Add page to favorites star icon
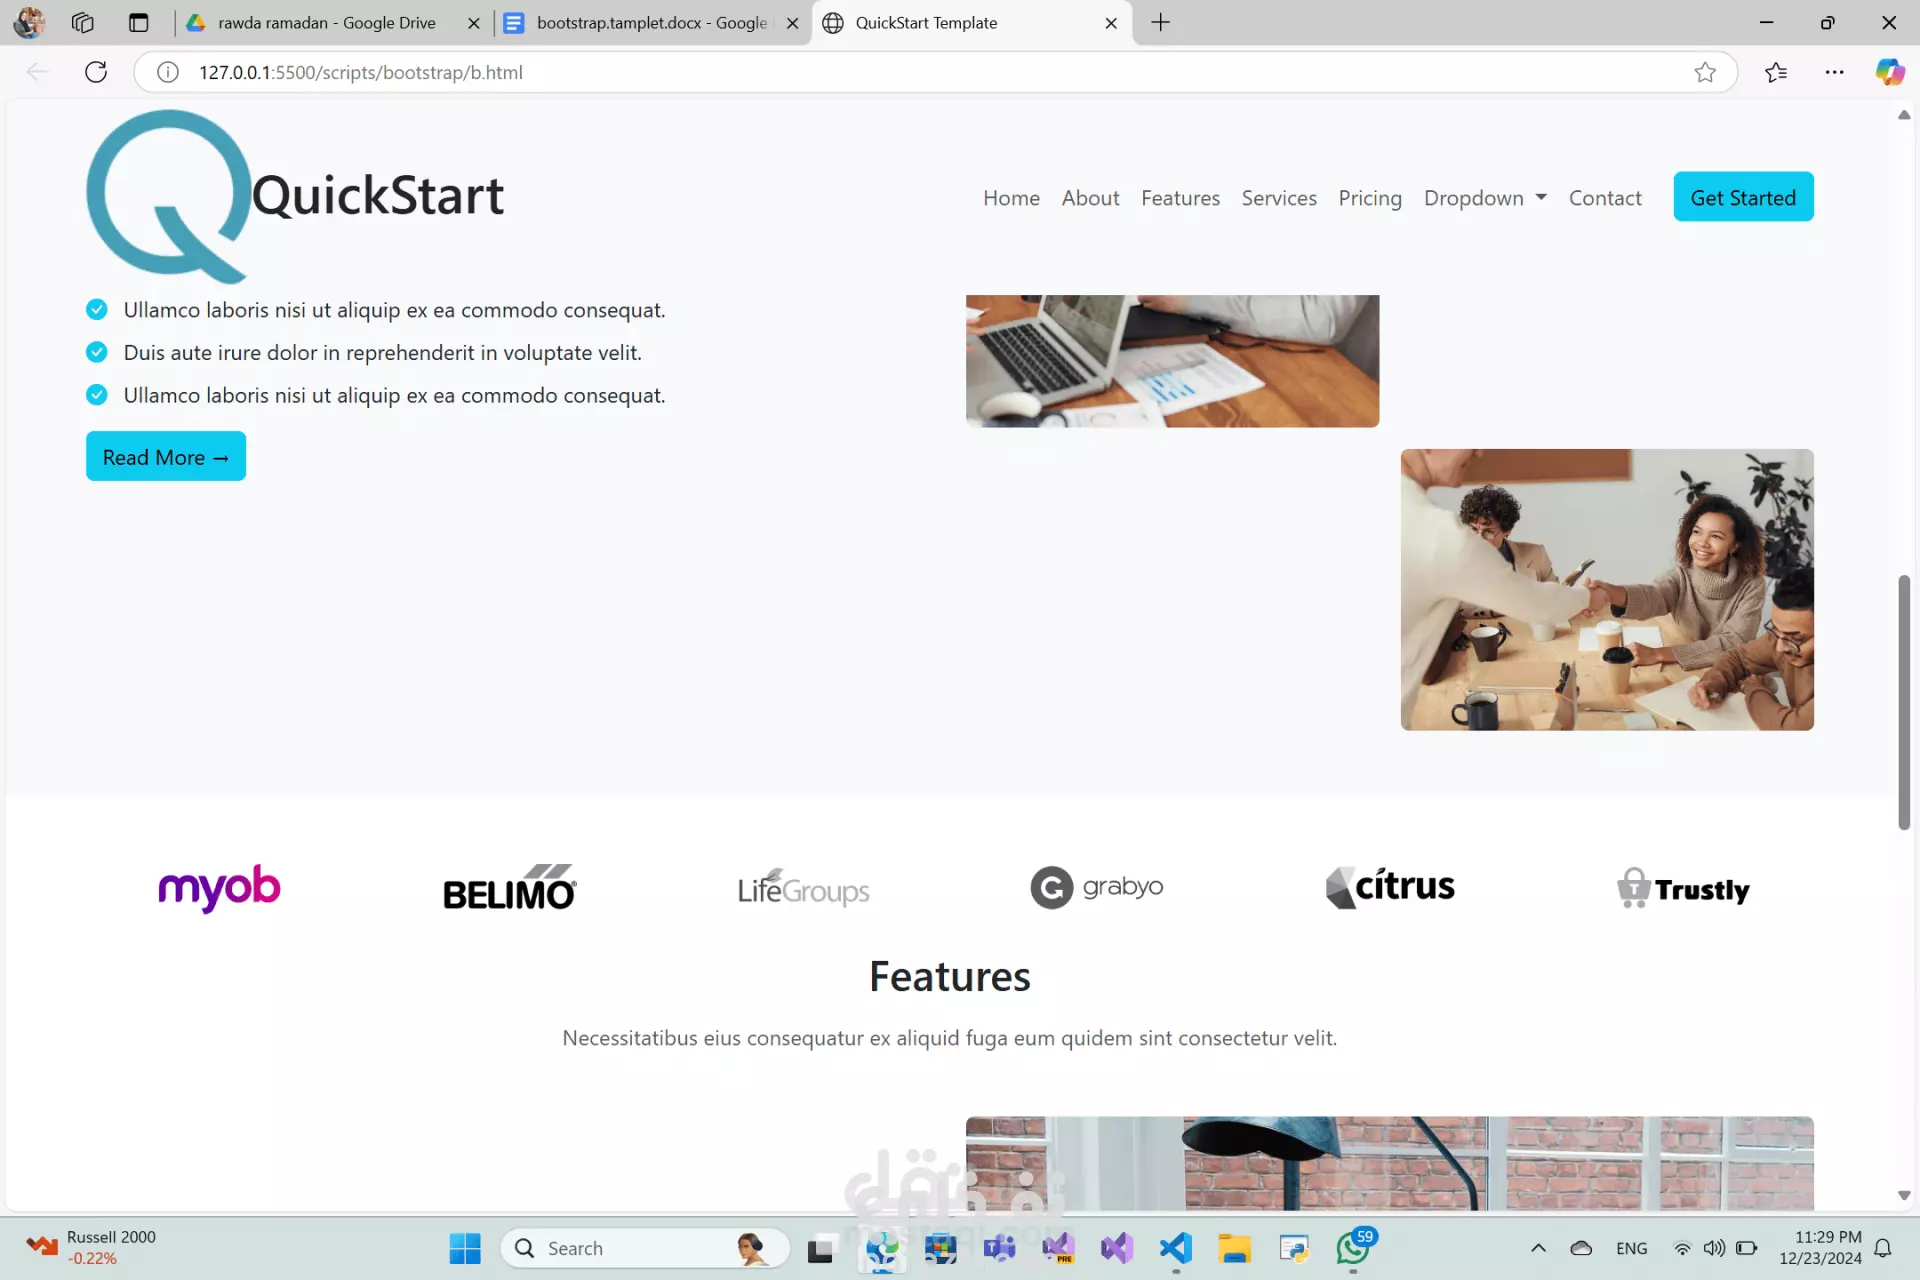The width and height of the screenshot is (1920, 1280). click(x=1705, y=72)
